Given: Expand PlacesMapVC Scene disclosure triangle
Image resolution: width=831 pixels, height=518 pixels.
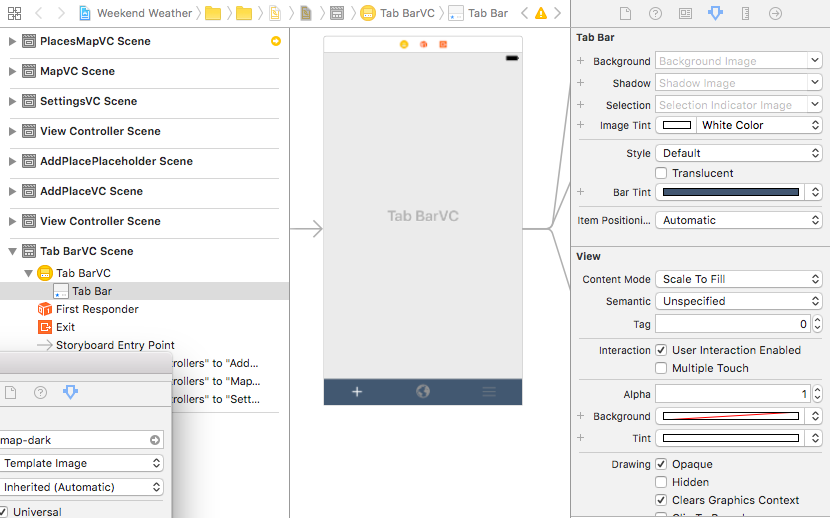Looking at the screenshot, I should pos(12,41).
